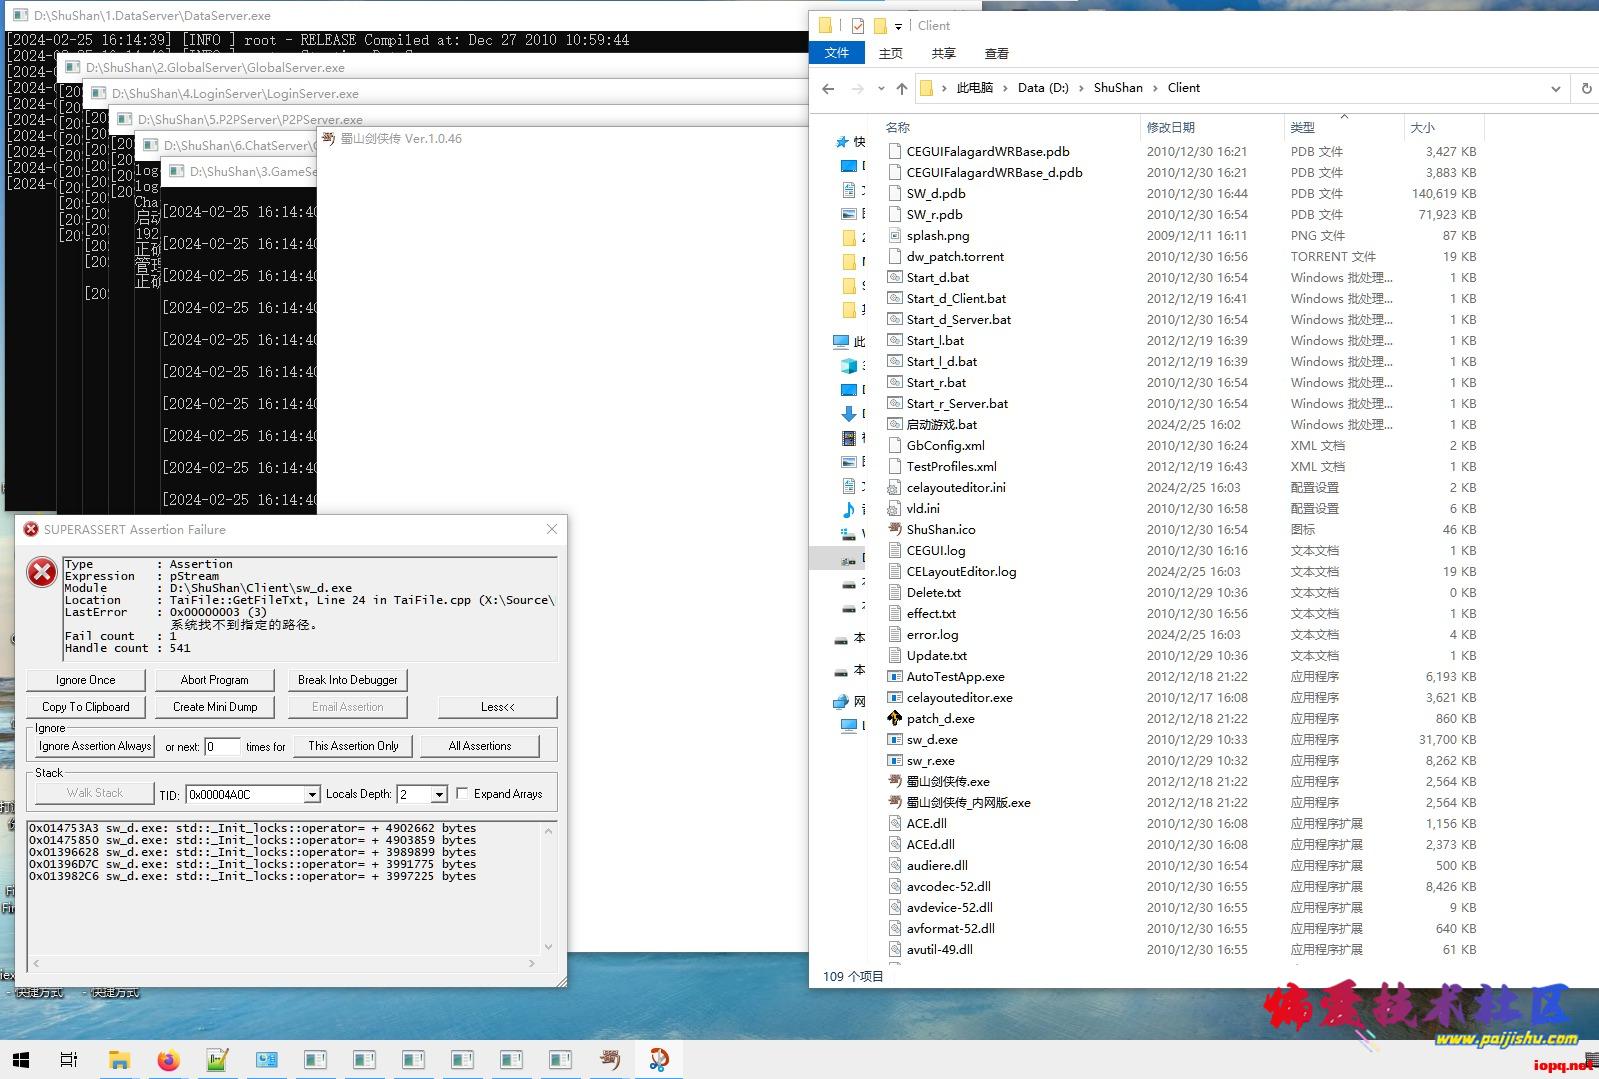Select the file dw_patch.torrent
The width and height of the screenshot is (1599, 1079).
click(955, 256)
